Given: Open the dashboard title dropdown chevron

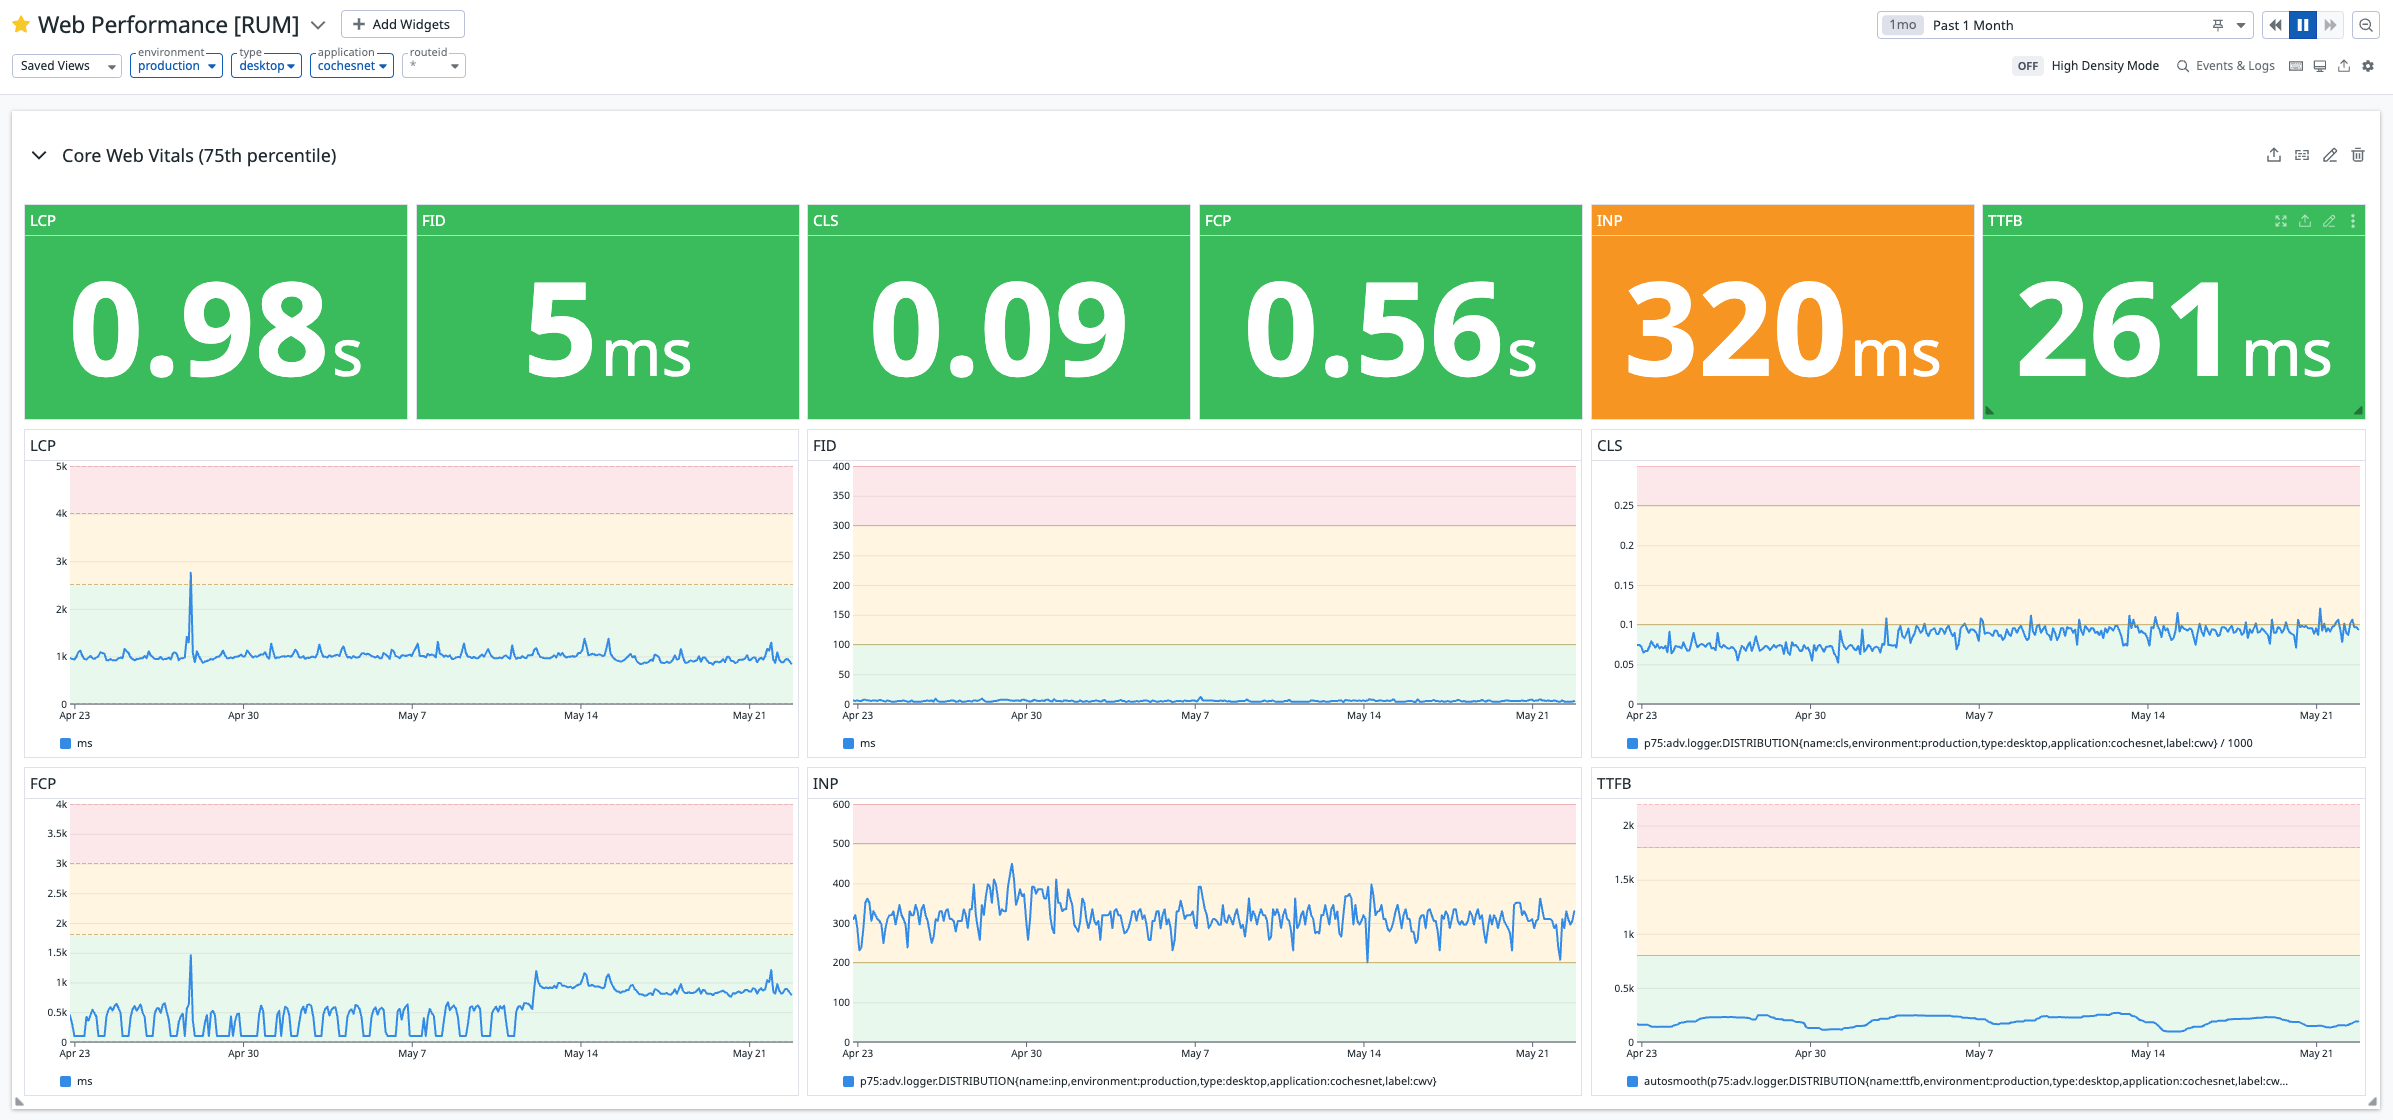Looking at the screenshot, I should pos(318,25).
